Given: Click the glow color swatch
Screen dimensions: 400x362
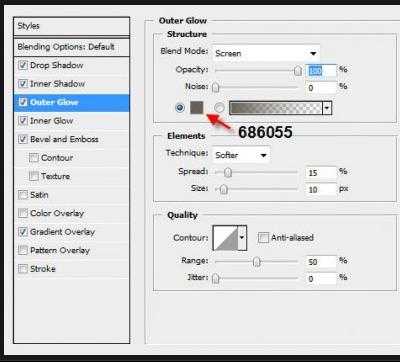Looking at the screenshot, I should (197, 108).
